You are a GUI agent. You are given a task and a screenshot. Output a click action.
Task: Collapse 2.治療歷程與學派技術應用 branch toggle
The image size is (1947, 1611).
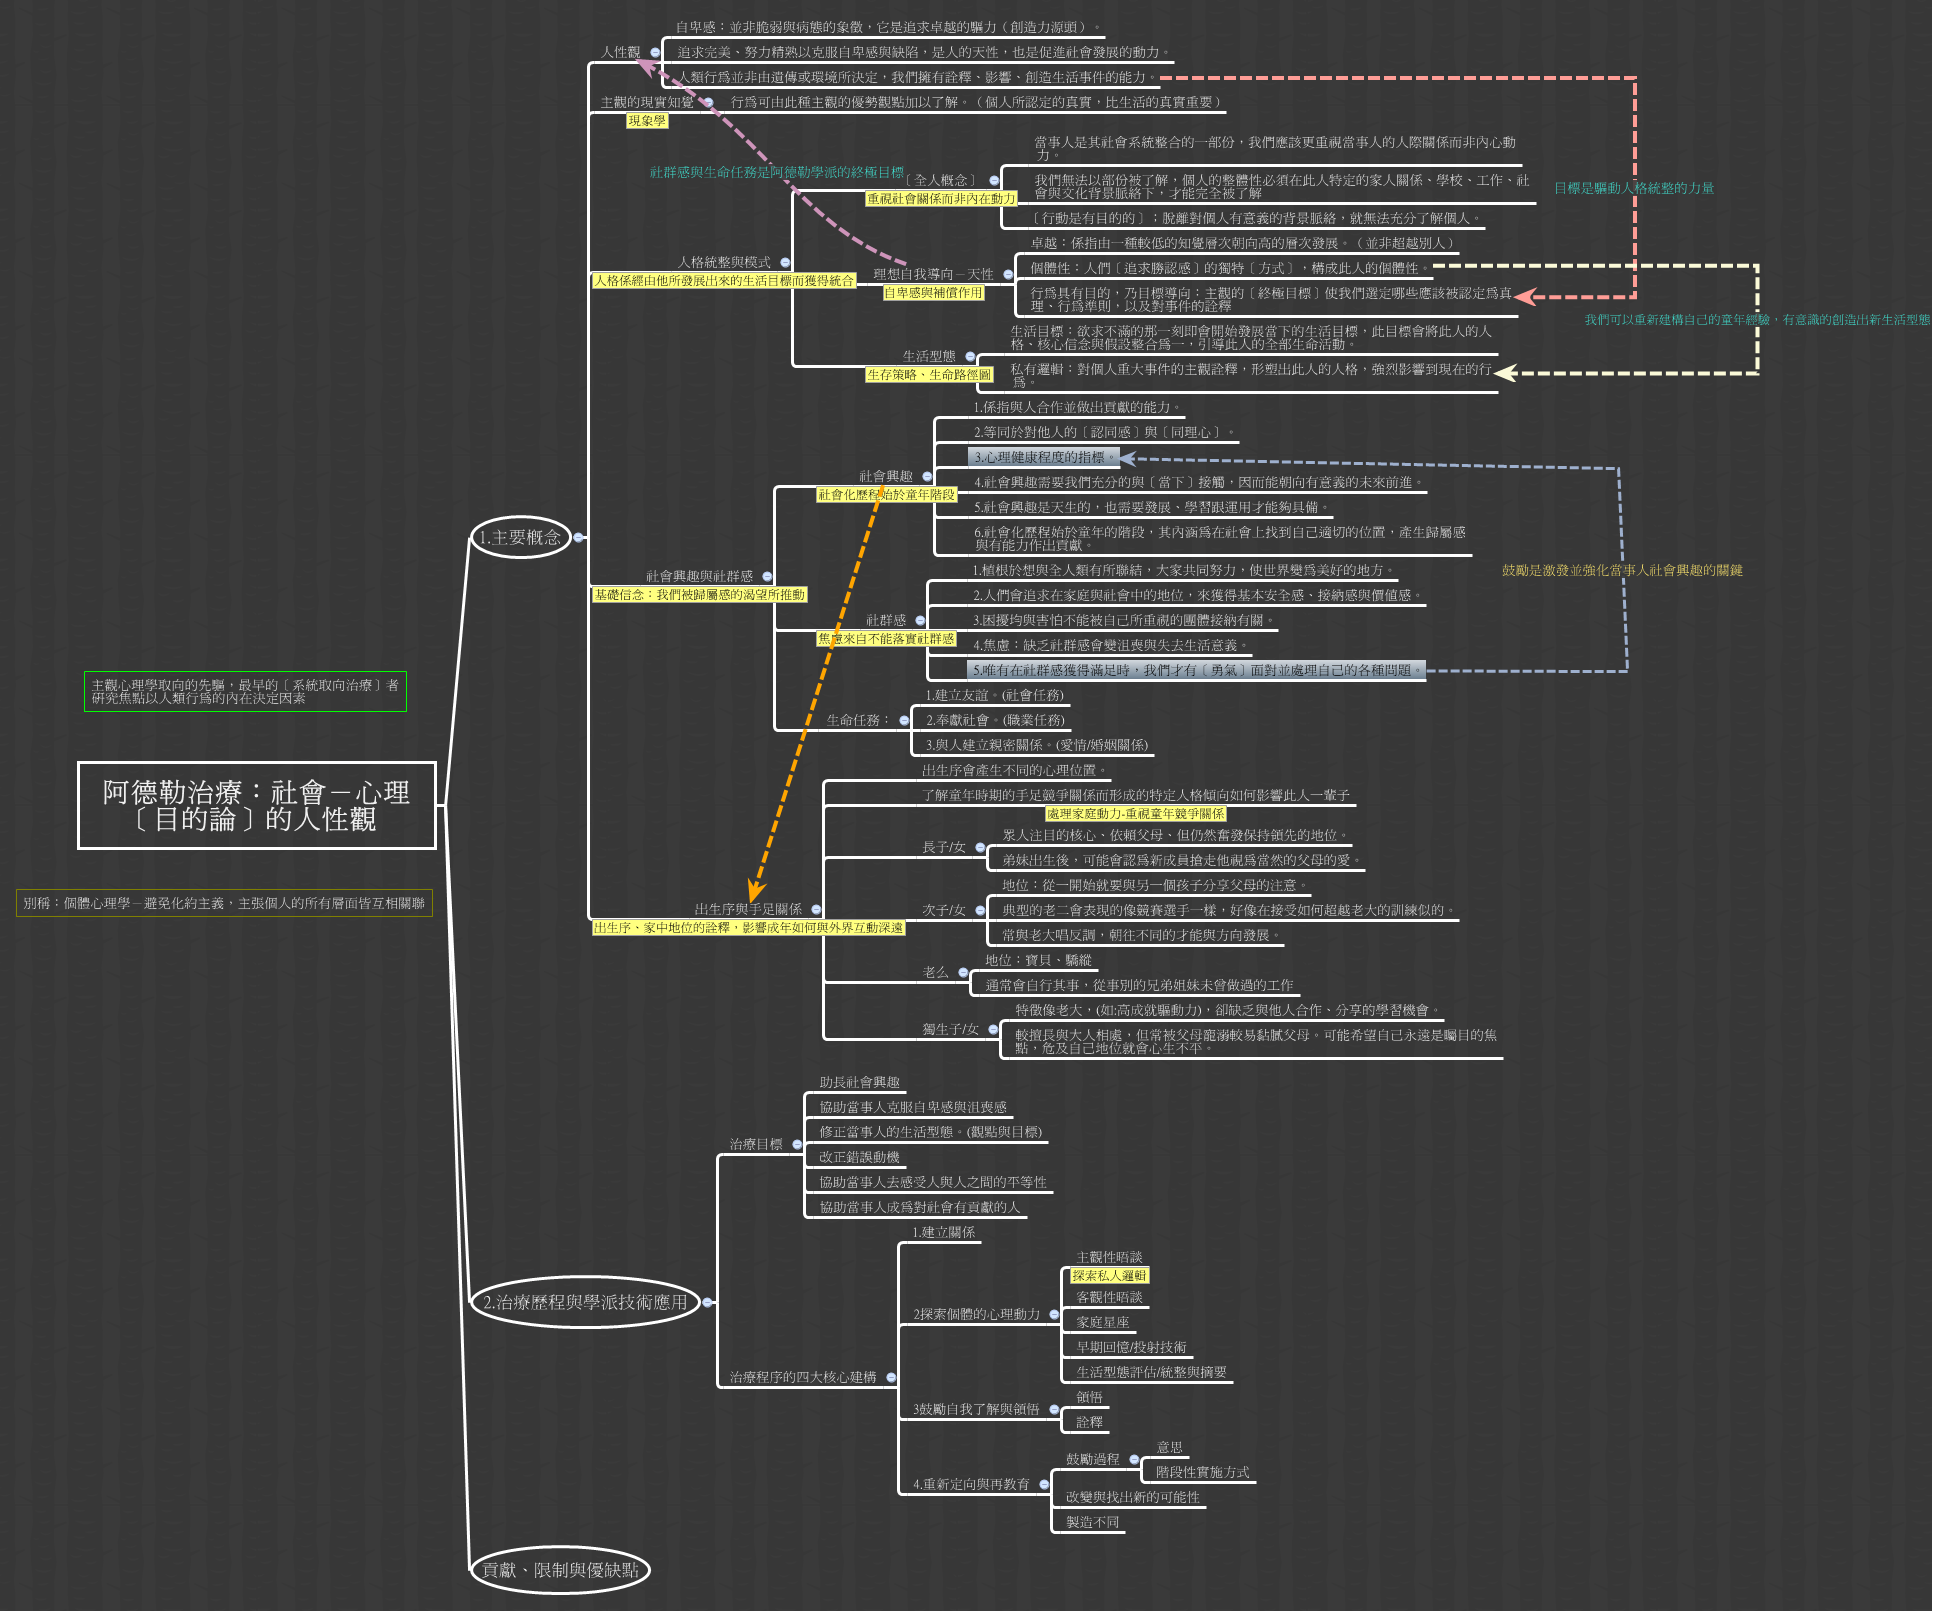(707, 1303)
